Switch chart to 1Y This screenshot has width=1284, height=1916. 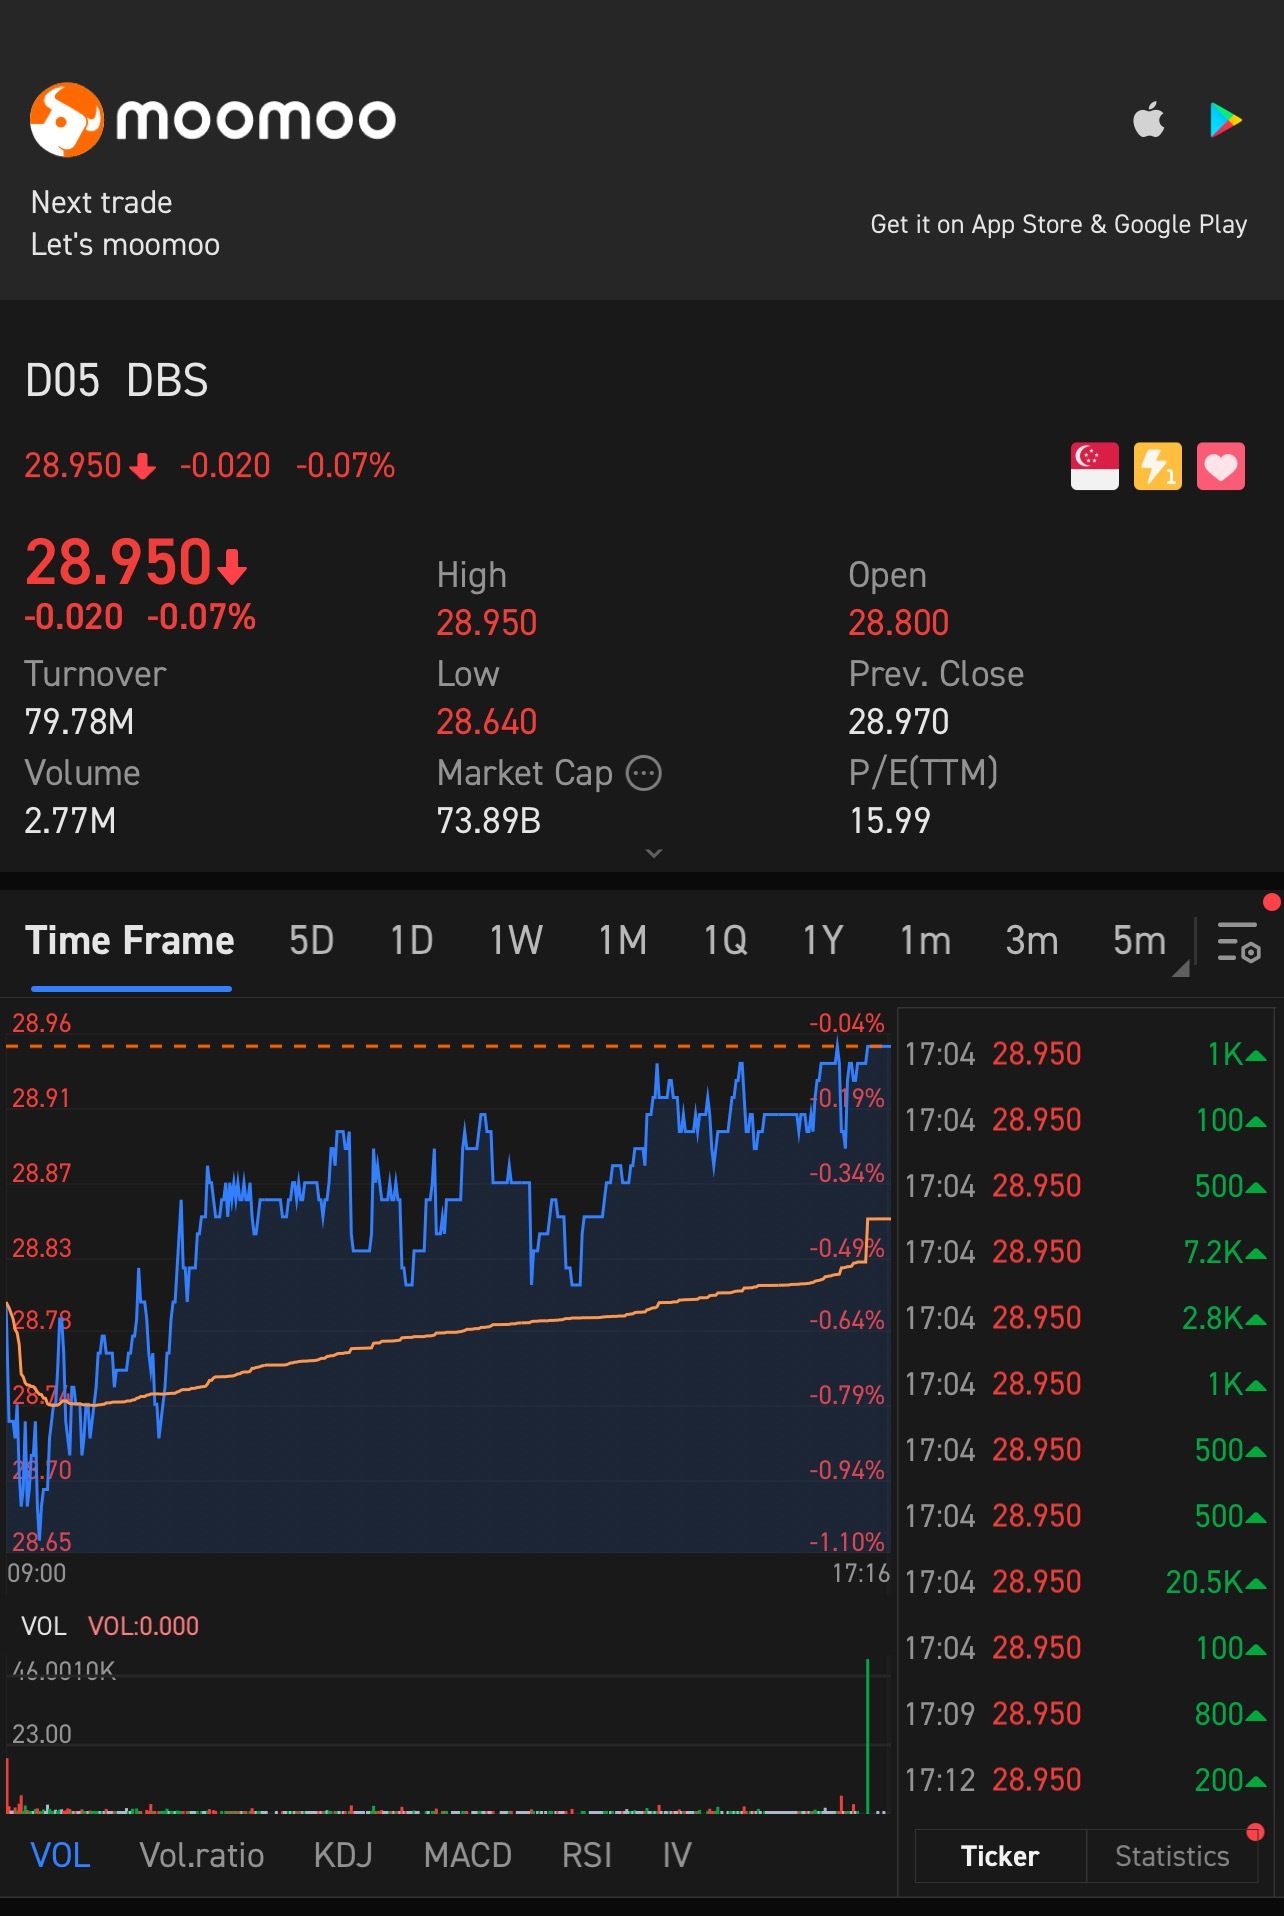(x=823, y=941)
